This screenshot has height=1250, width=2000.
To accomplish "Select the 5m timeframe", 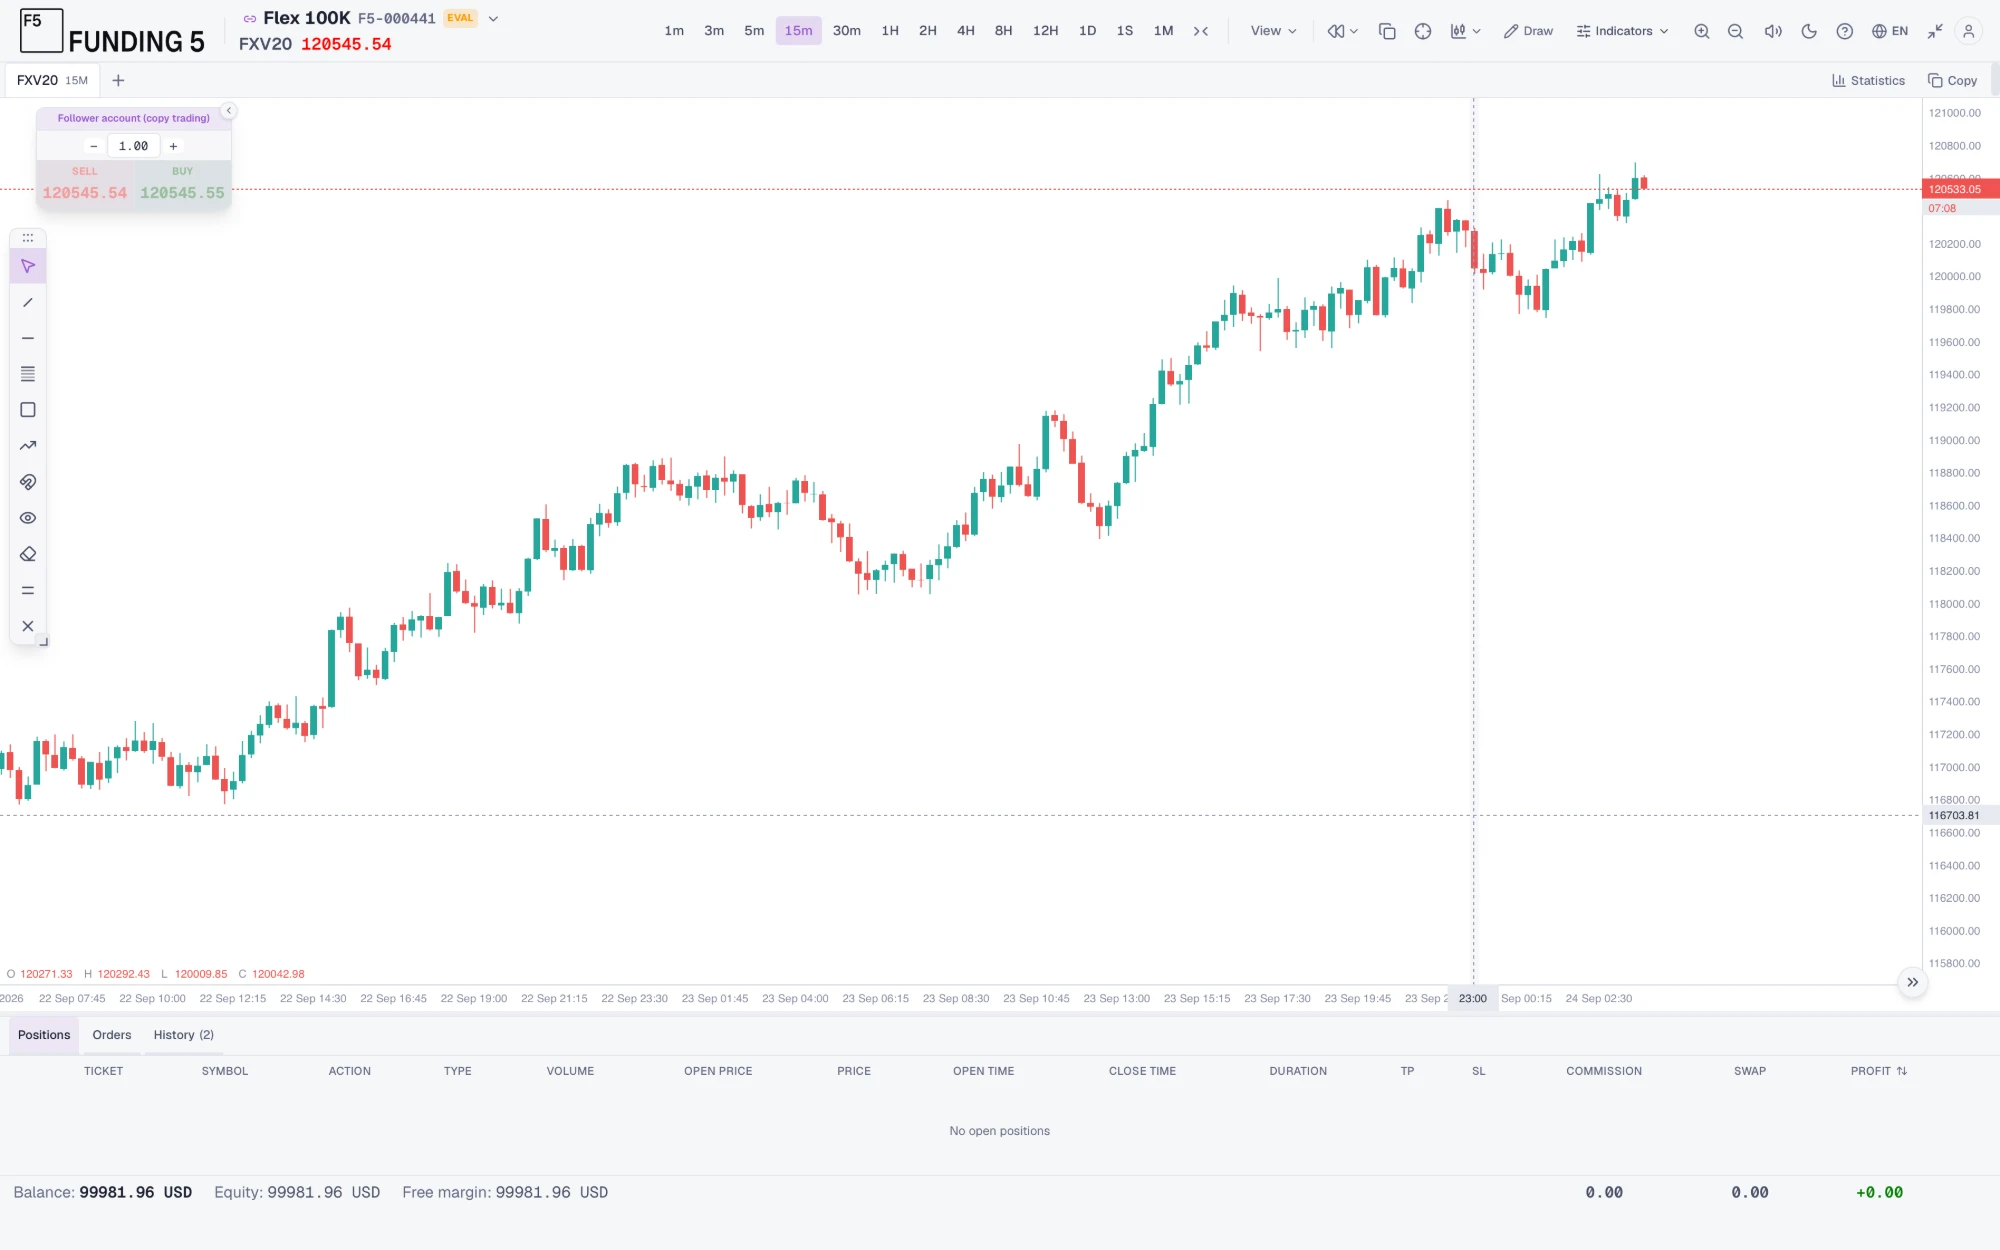I will 754,31.
